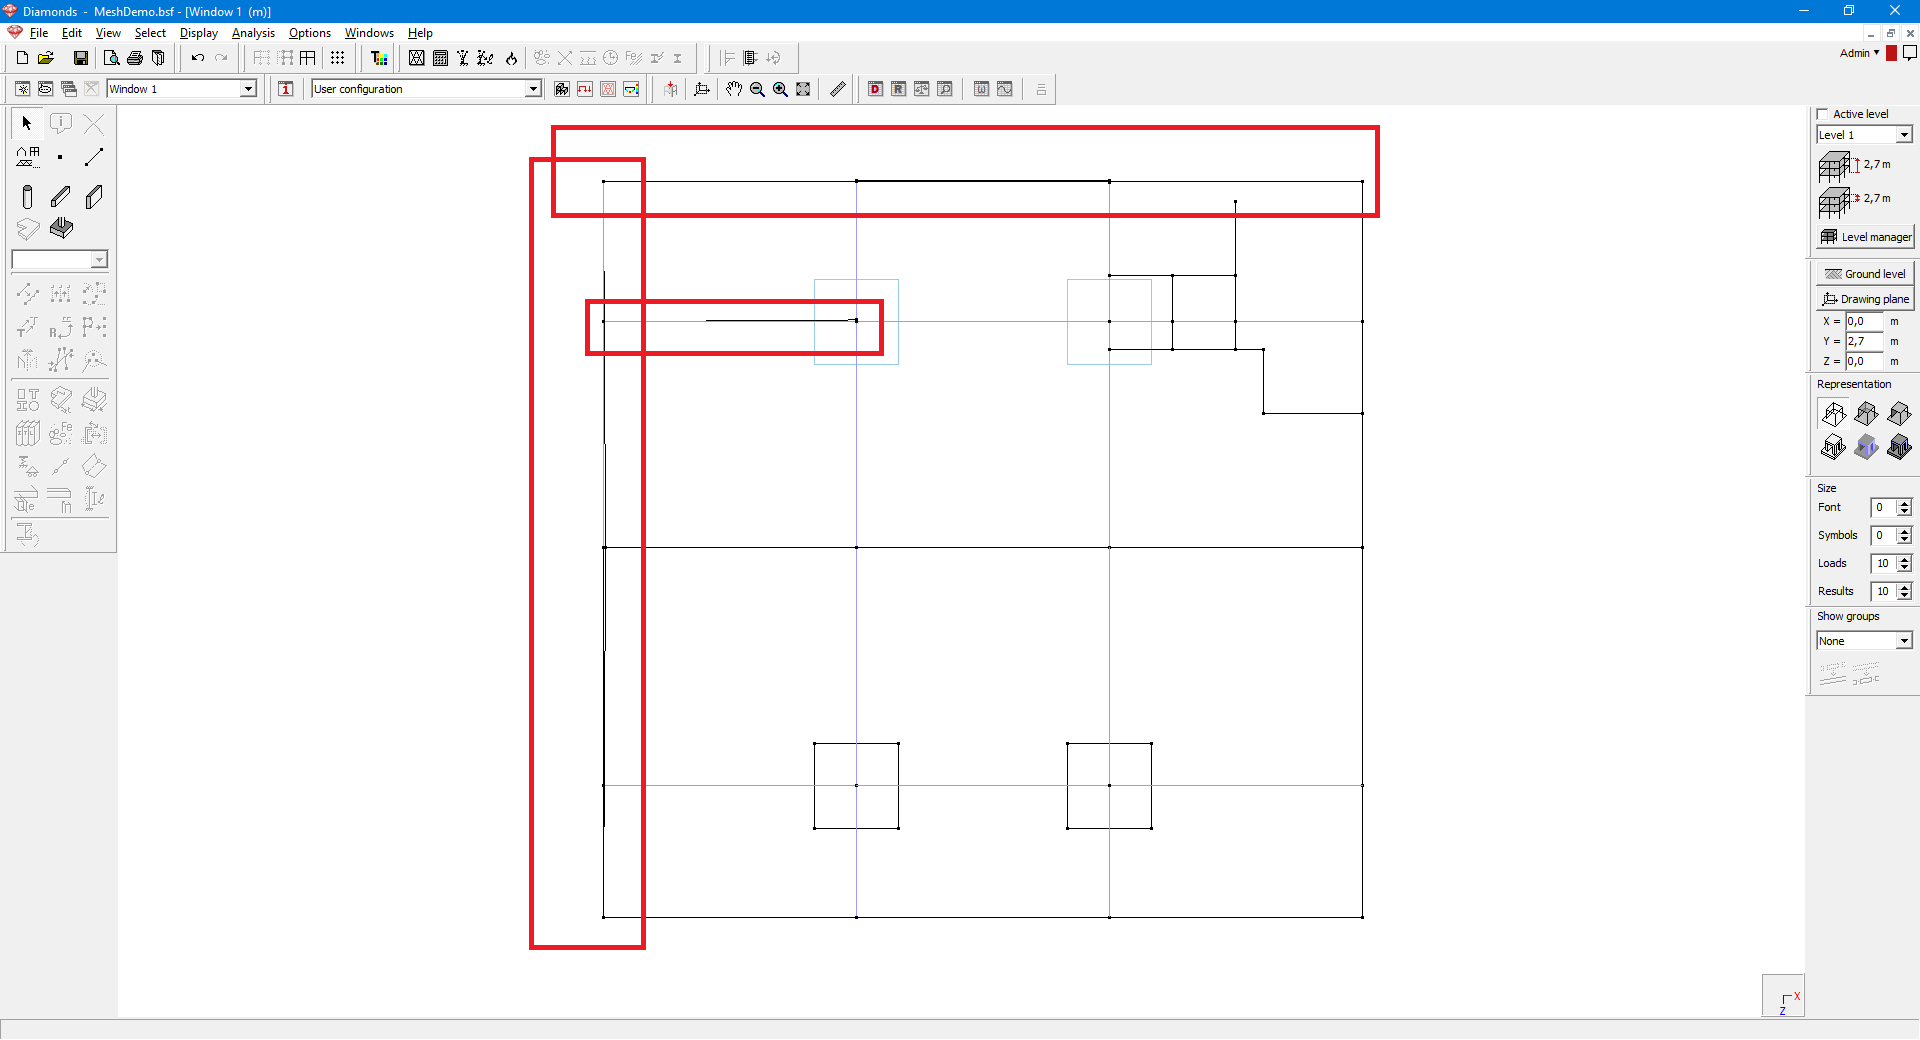1920x1040 pixels.
Task: Click the printer icon
Action: [x=135, y=58]
